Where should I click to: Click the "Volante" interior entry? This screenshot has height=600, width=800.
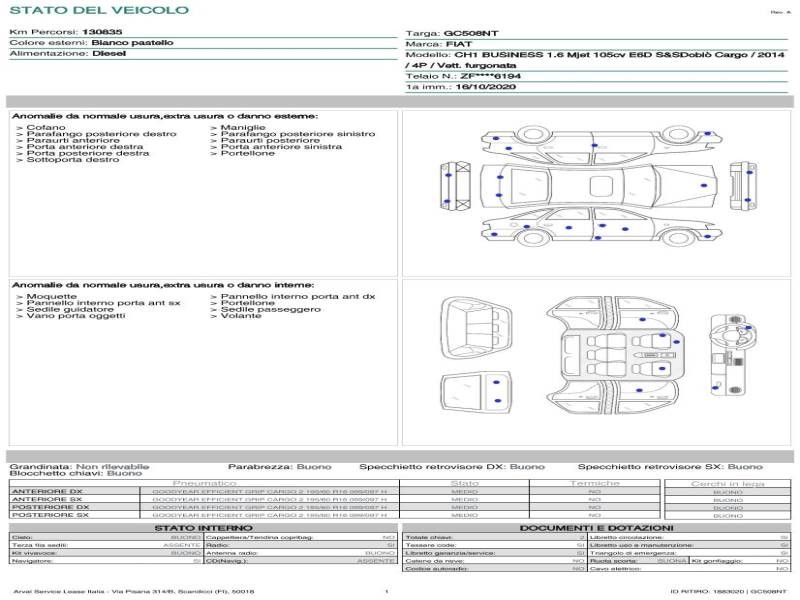pyautogui.click(x=241, y=316)
